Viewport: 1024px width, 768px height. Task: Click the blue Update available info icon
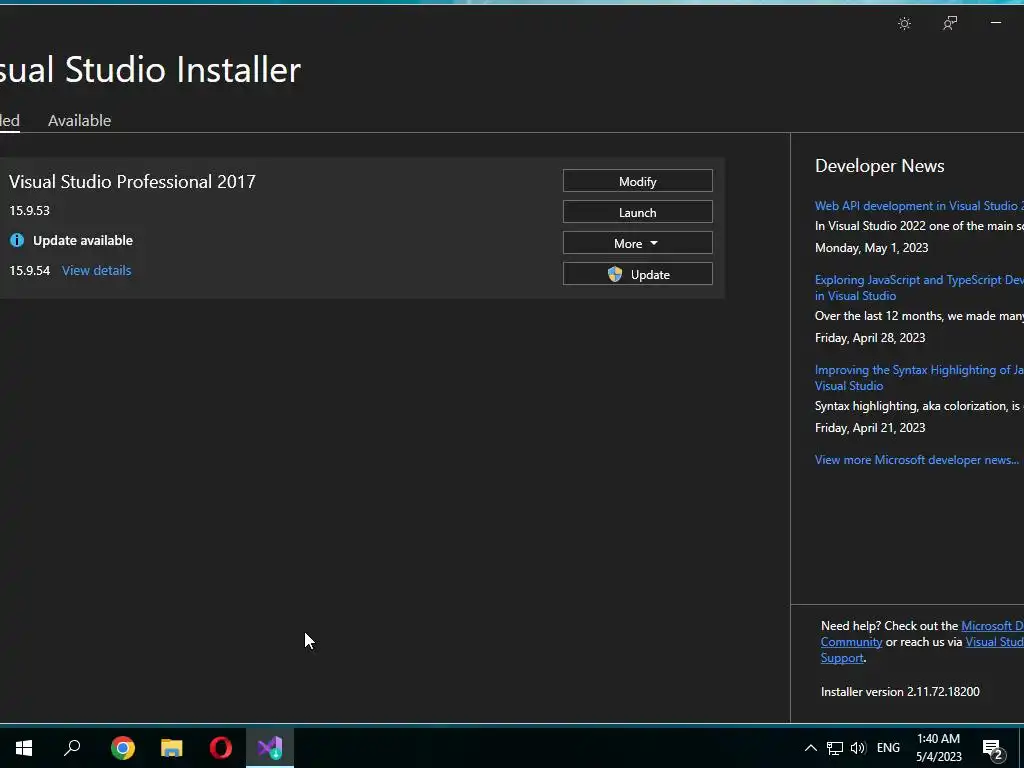point(17,240)
